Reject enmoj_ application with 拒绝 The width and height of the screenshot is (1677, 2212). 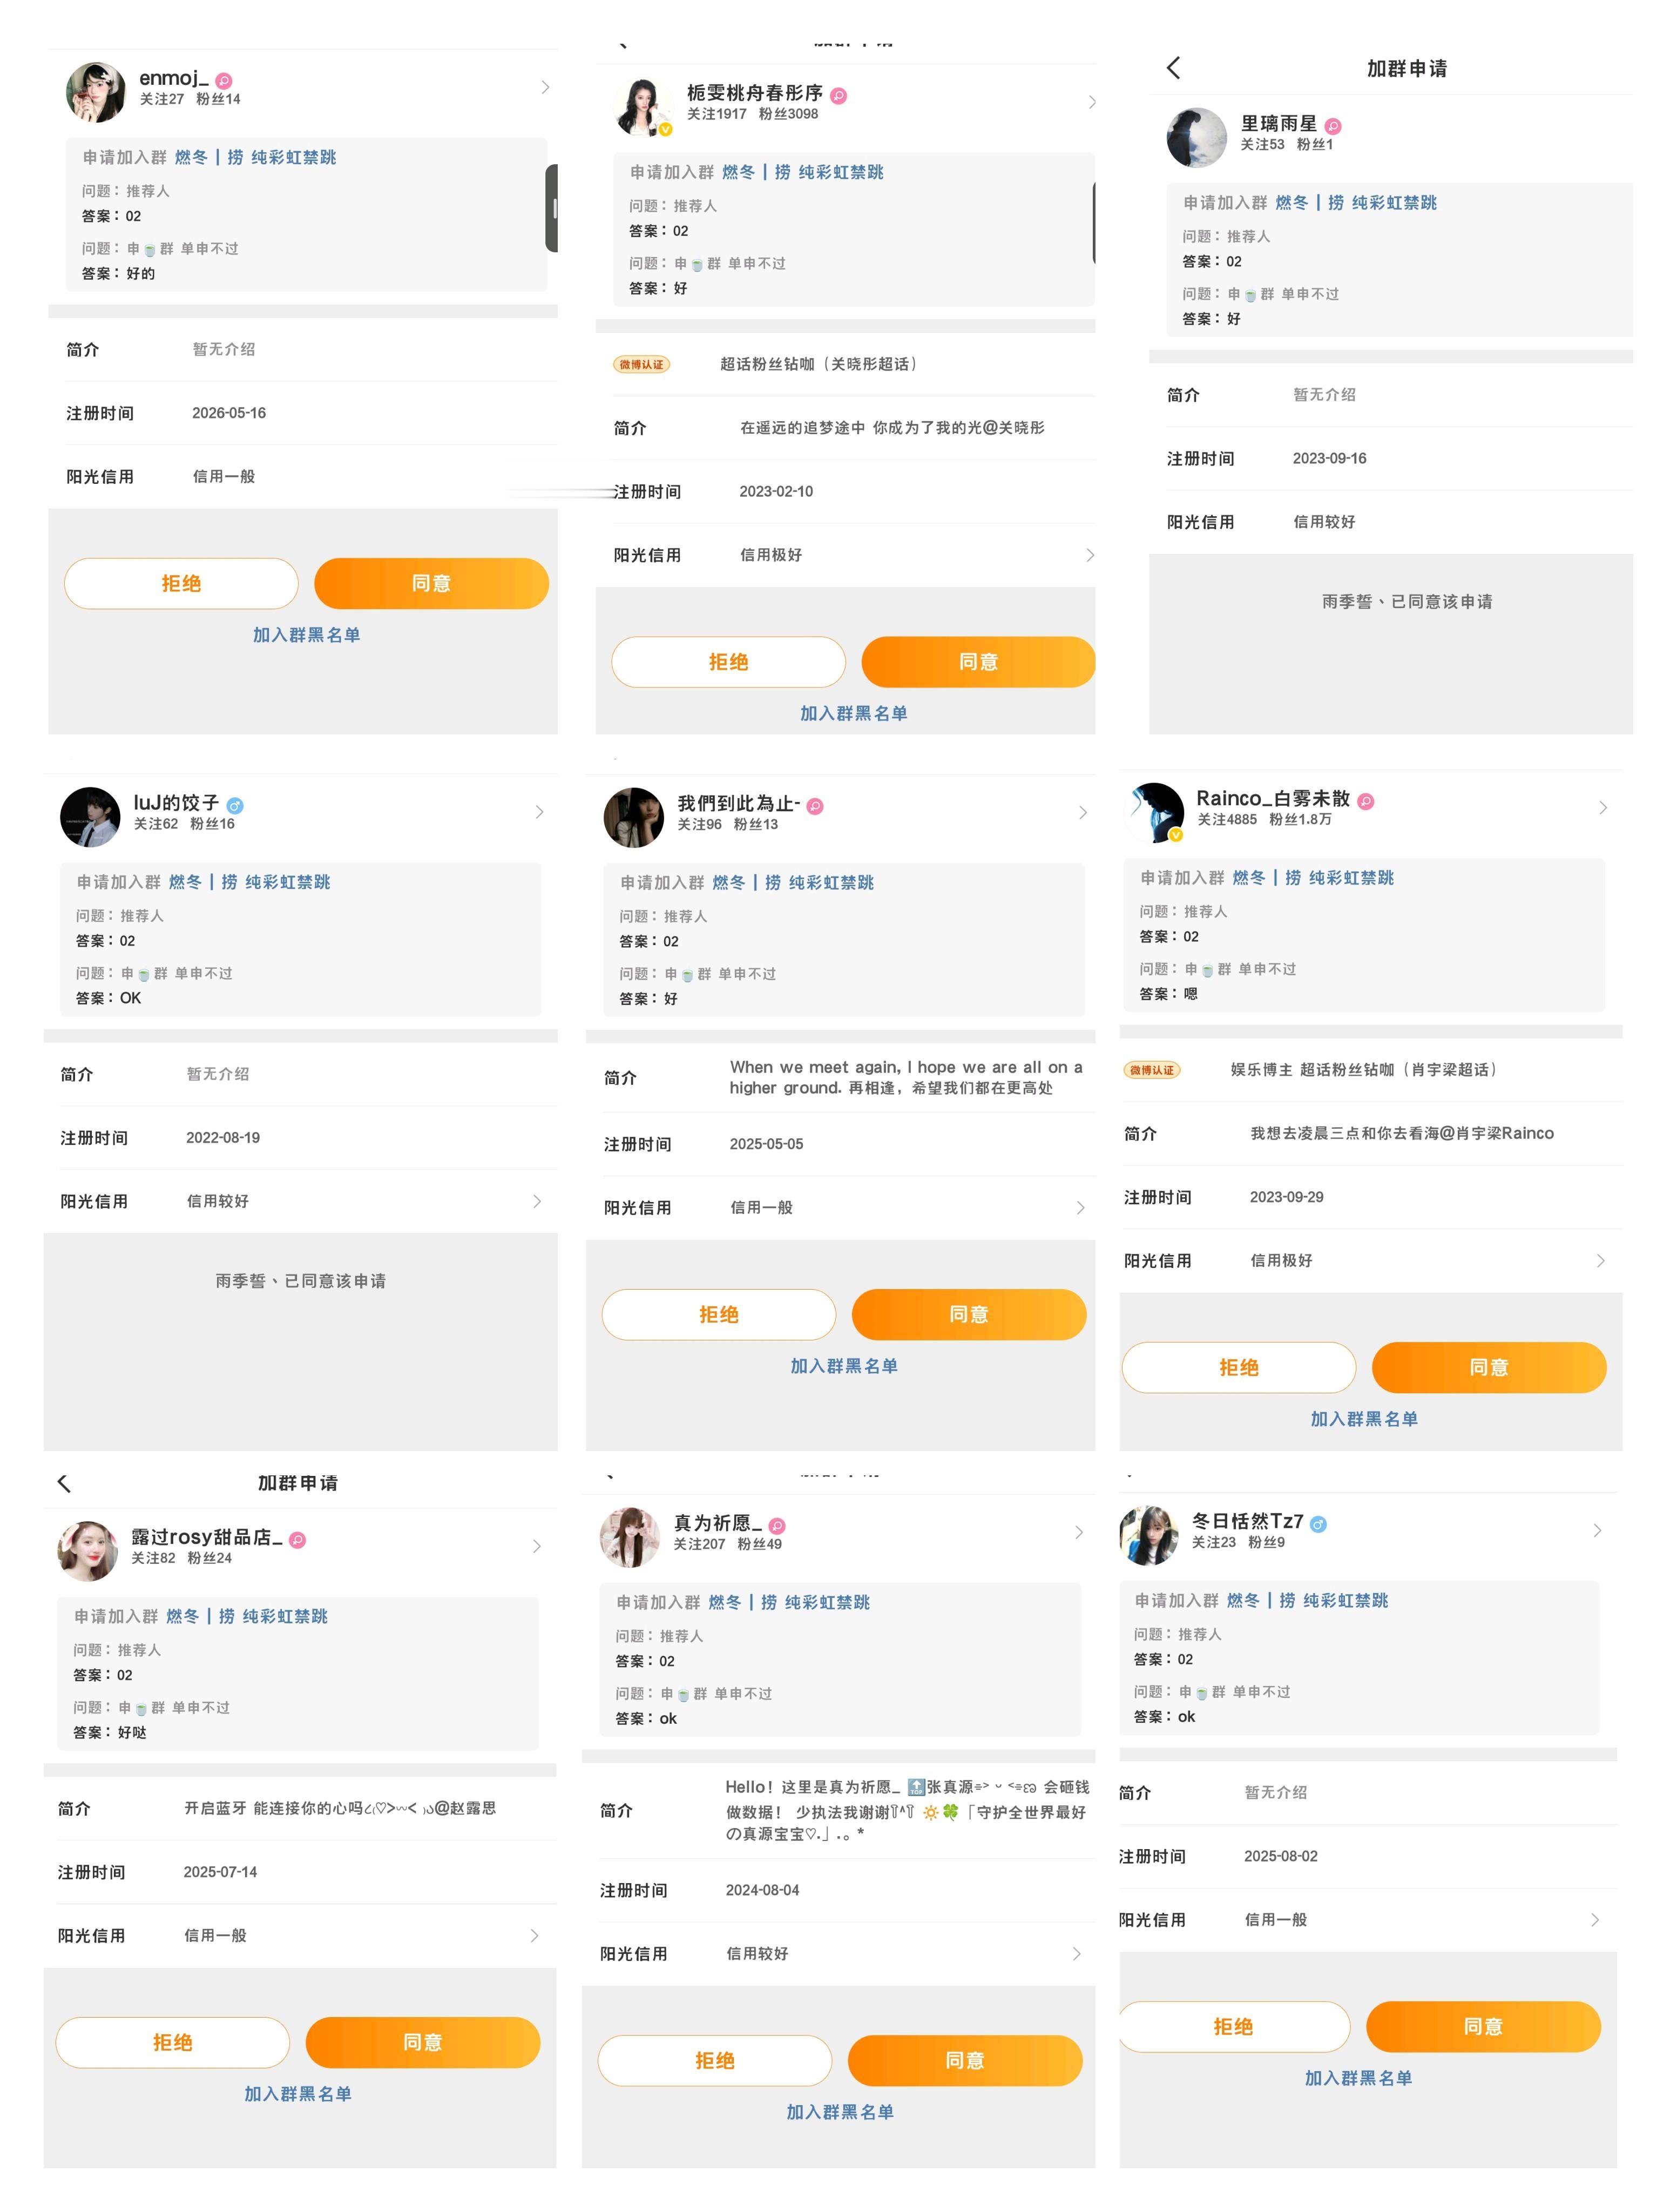[x=181, y=583]
